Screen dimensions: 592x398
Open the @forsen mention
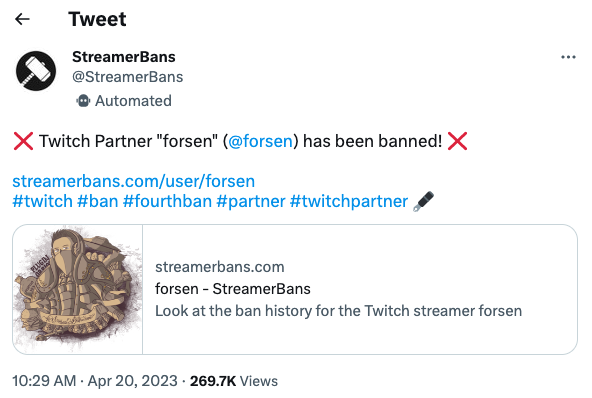click(261, 141)
